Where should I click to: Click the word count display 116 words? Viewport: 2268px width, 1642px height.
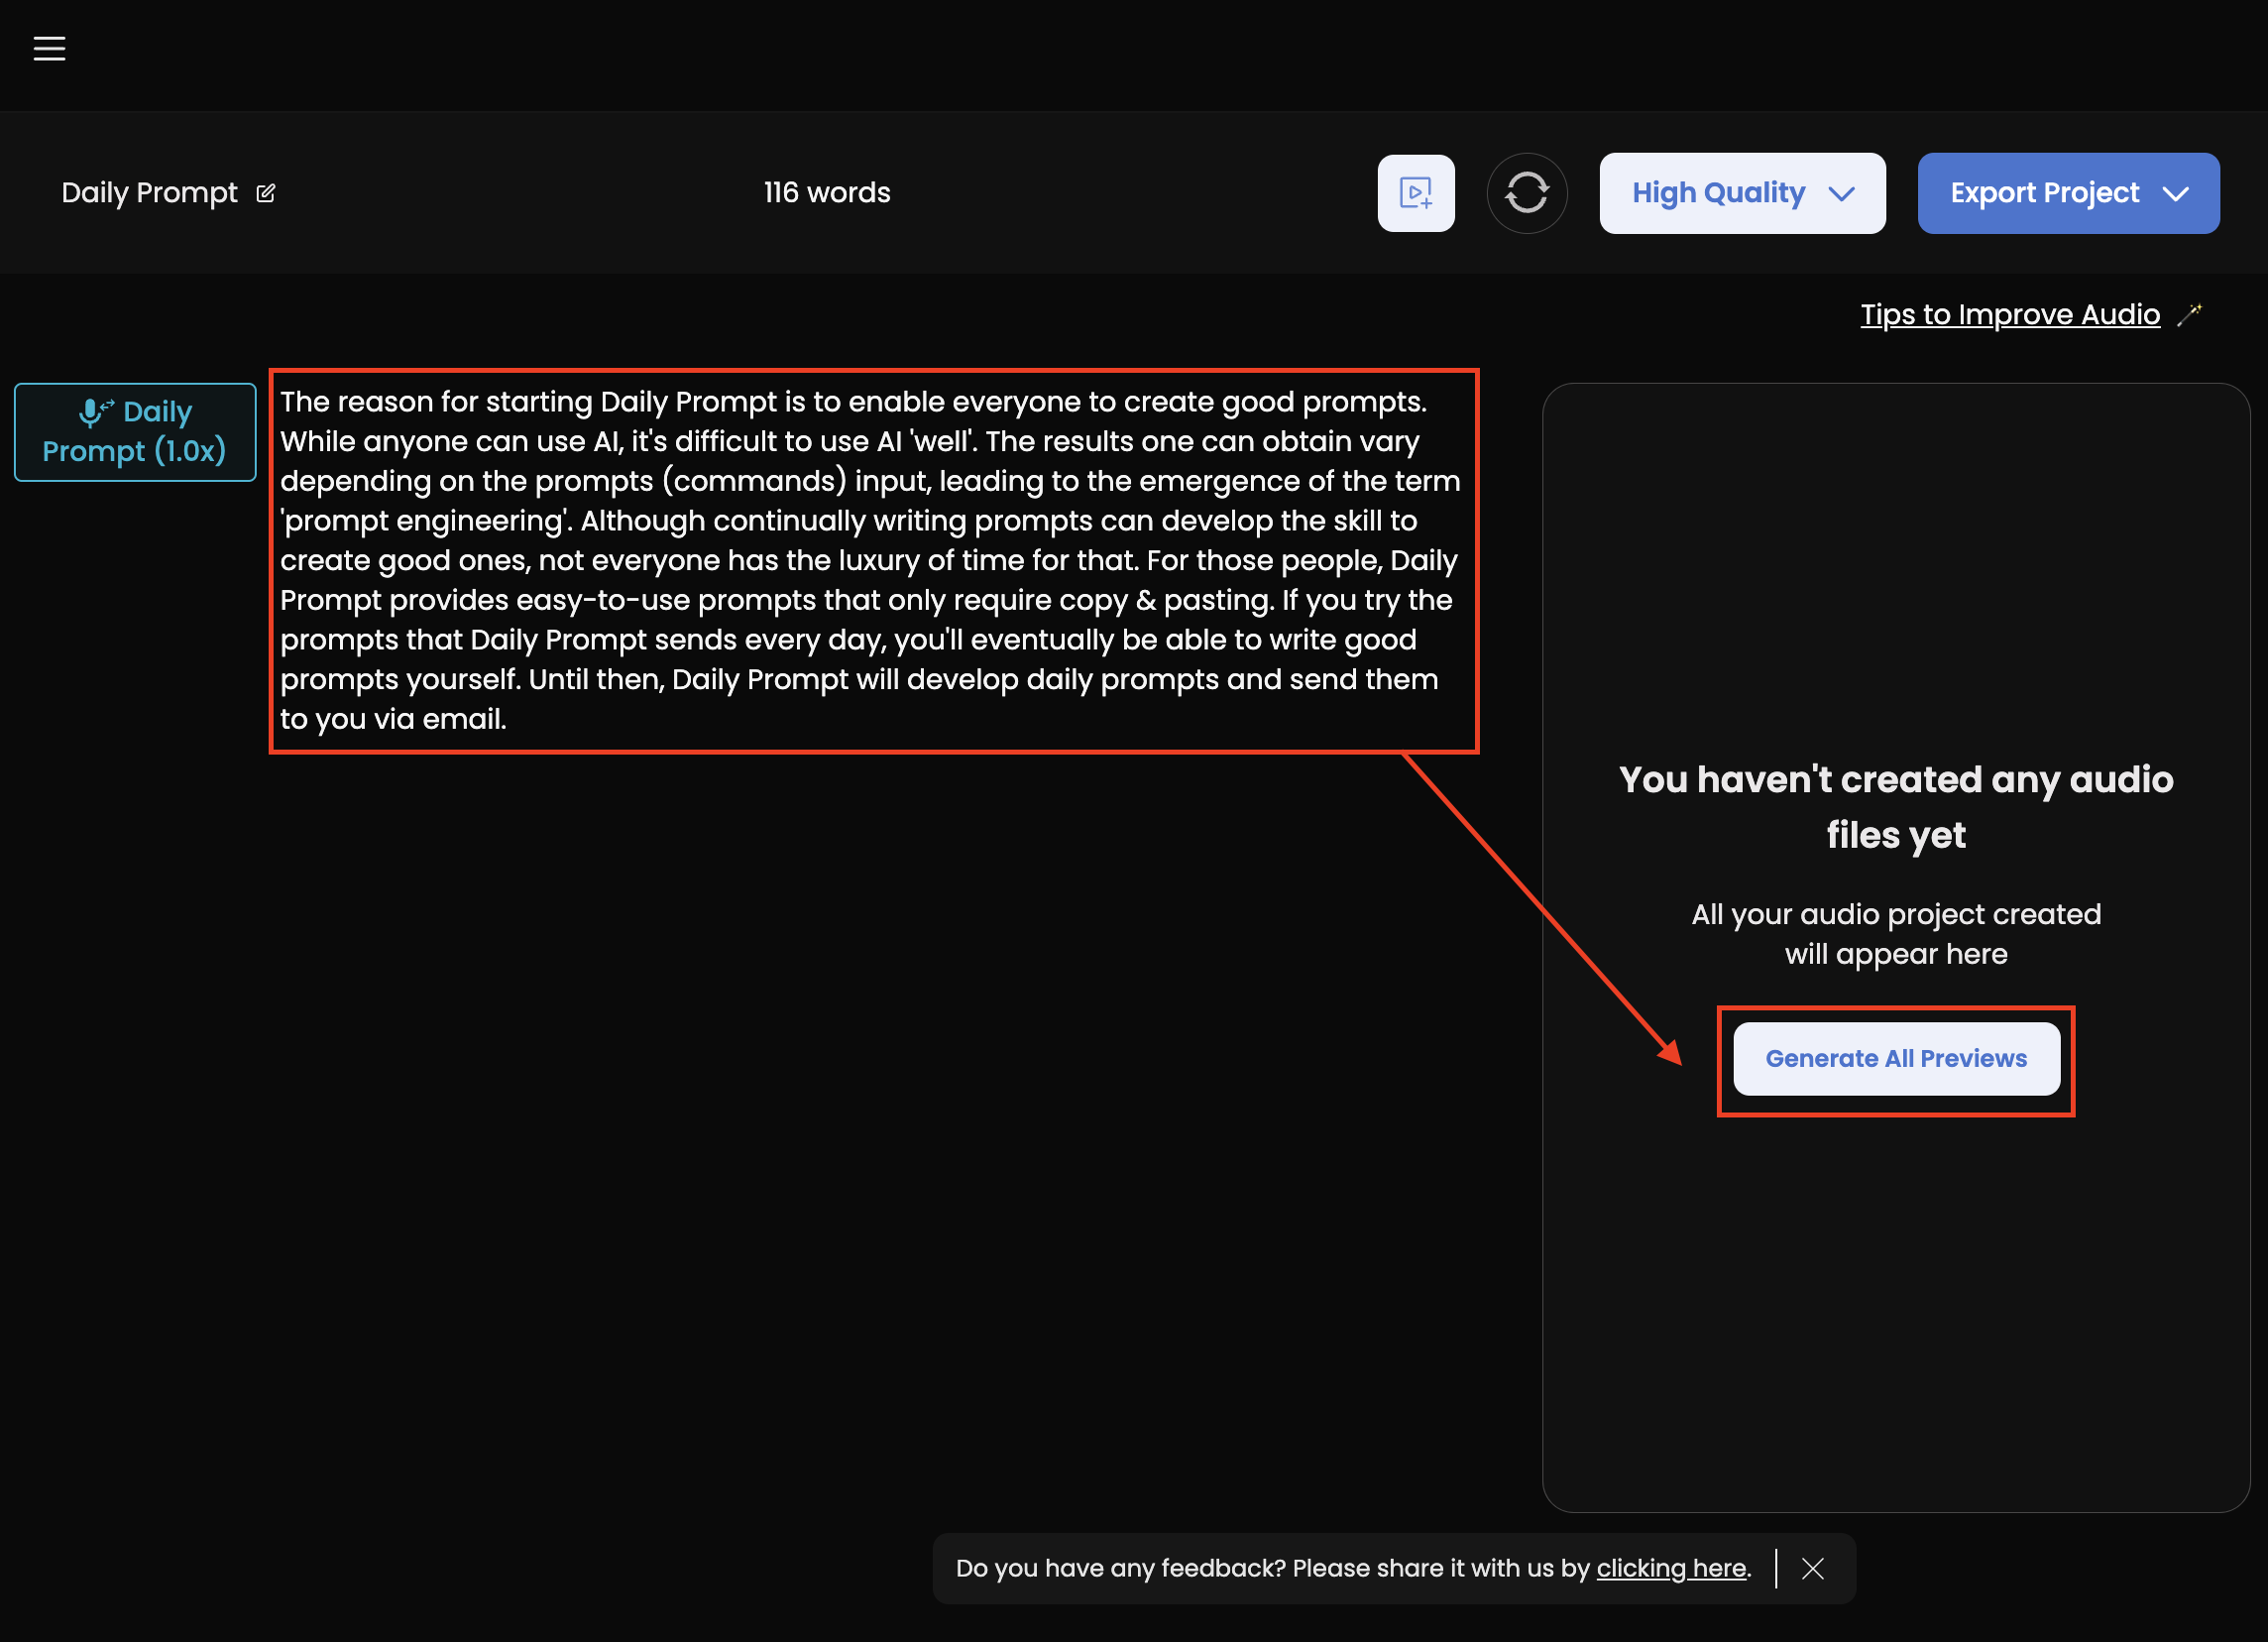[828, 192]
